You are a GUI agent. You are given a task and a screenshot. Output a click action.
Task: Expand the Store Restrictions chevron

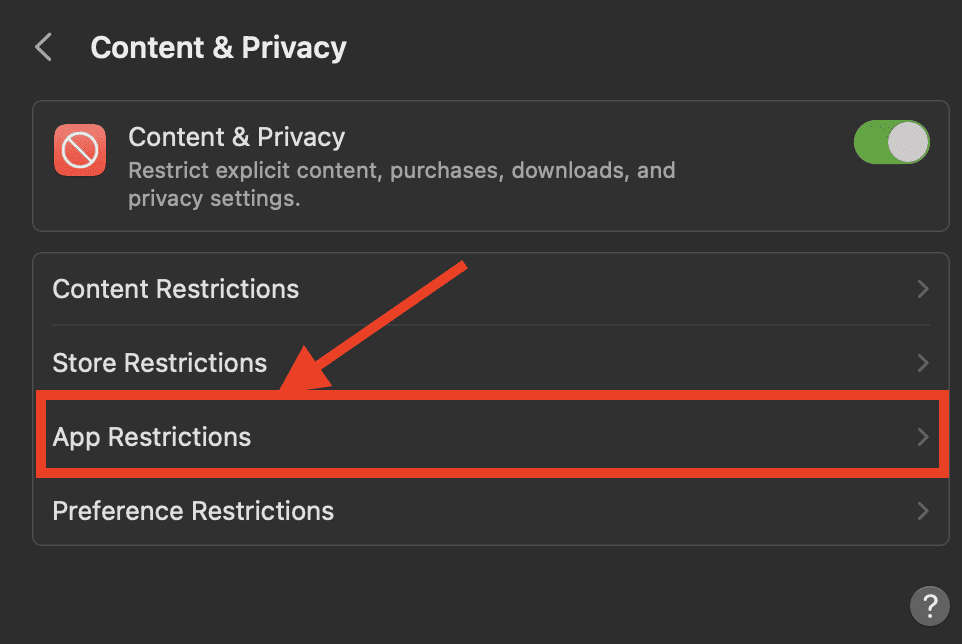coord(923,362)
